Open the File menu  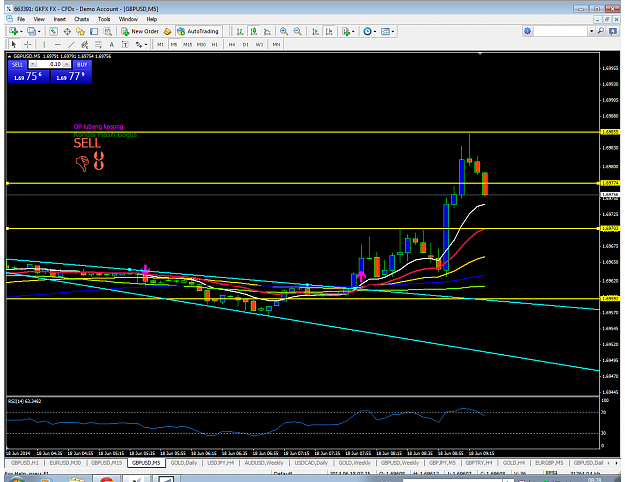click(21, 19)
